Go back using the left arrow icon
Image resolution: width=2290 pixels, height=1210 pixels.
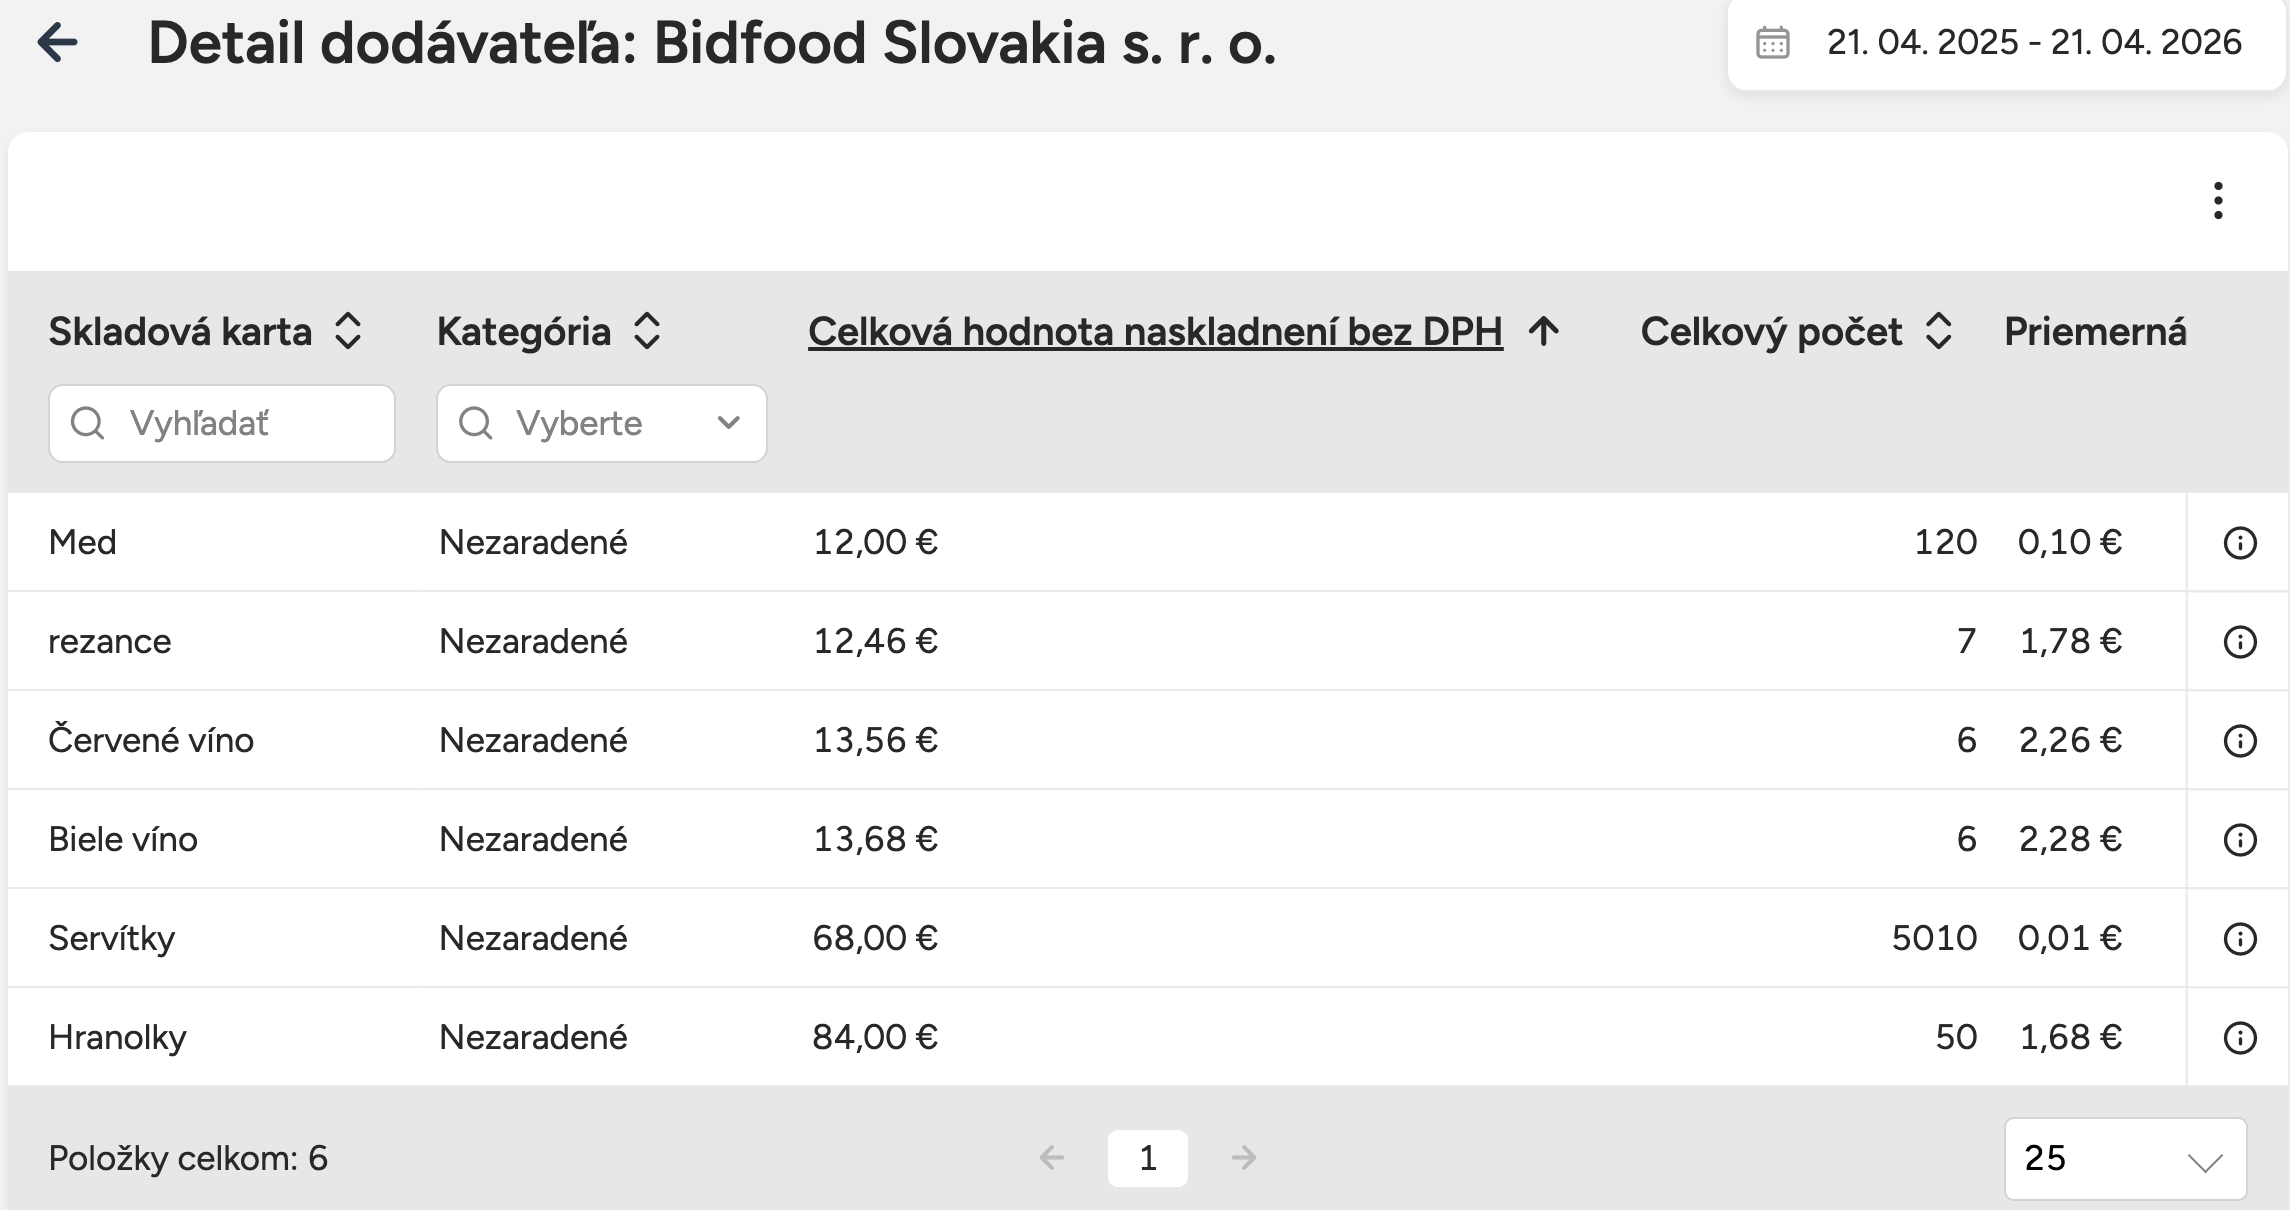coord(57,42)
